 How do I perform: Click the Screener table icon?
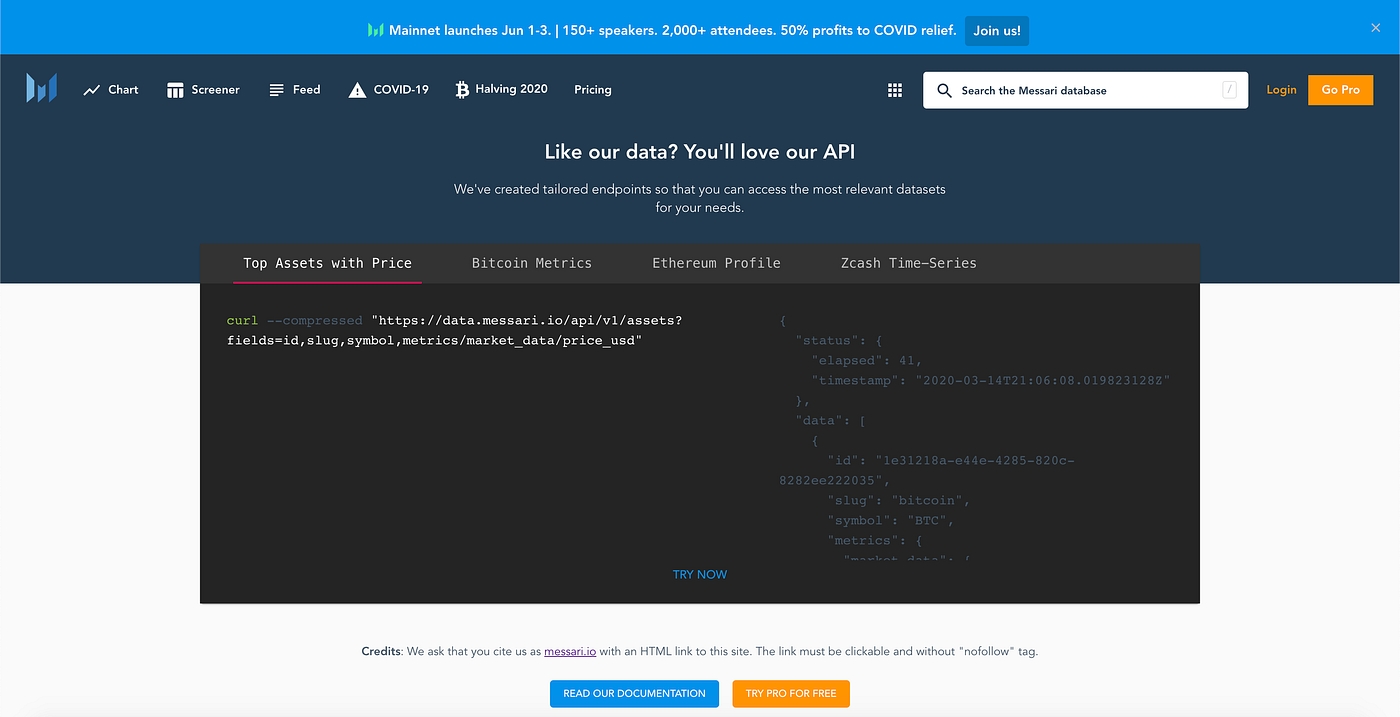[175, 90]
